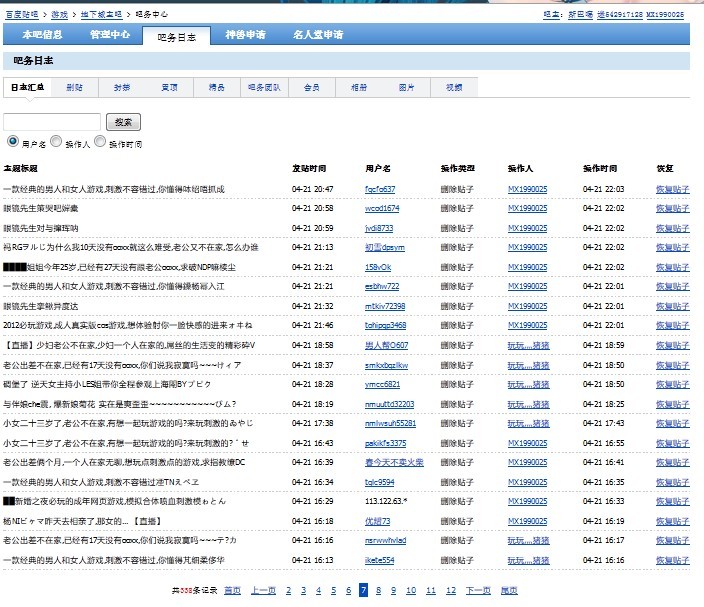Viewport: 704px width, 607px height.
Task: Jump to page 12 of records
Action: (451, 590)
